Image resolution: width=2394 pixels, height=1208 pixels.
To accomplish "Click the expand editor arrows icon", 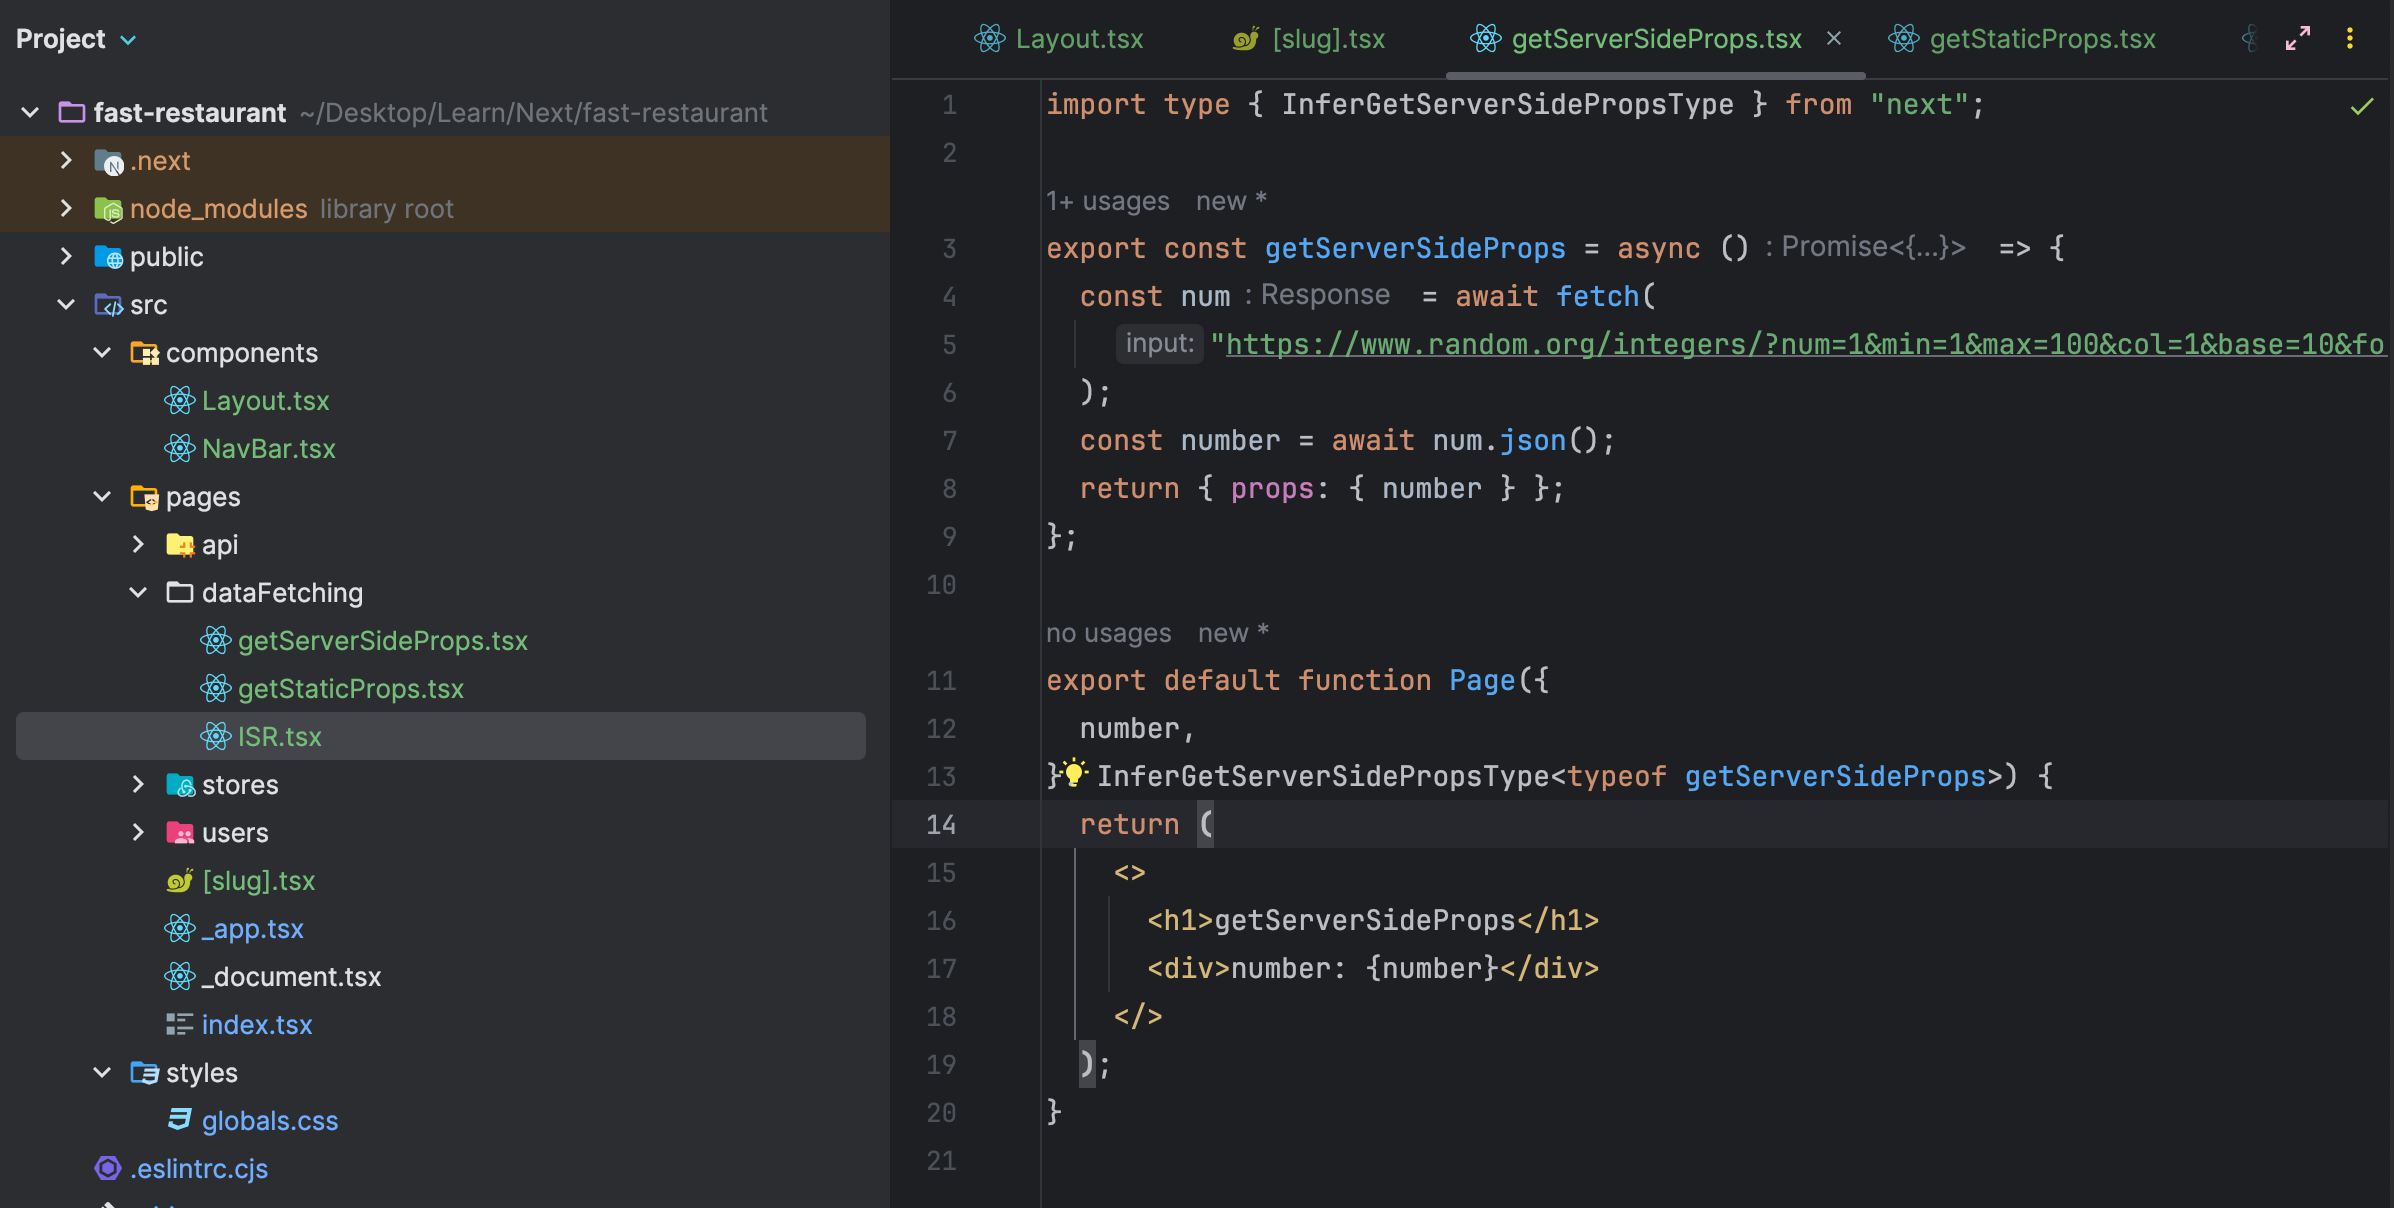I will (x=2298, y=39).
